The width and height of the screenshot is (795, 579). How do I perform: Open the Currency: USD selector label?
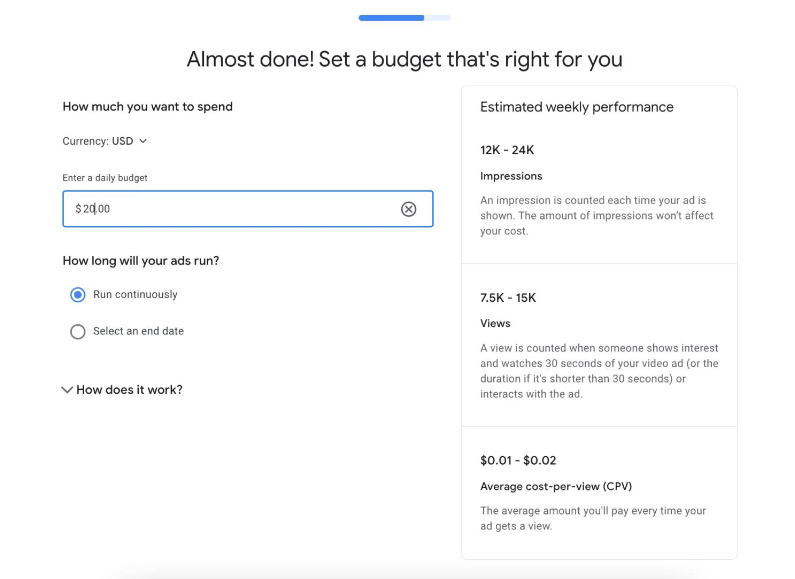point(98,141)
